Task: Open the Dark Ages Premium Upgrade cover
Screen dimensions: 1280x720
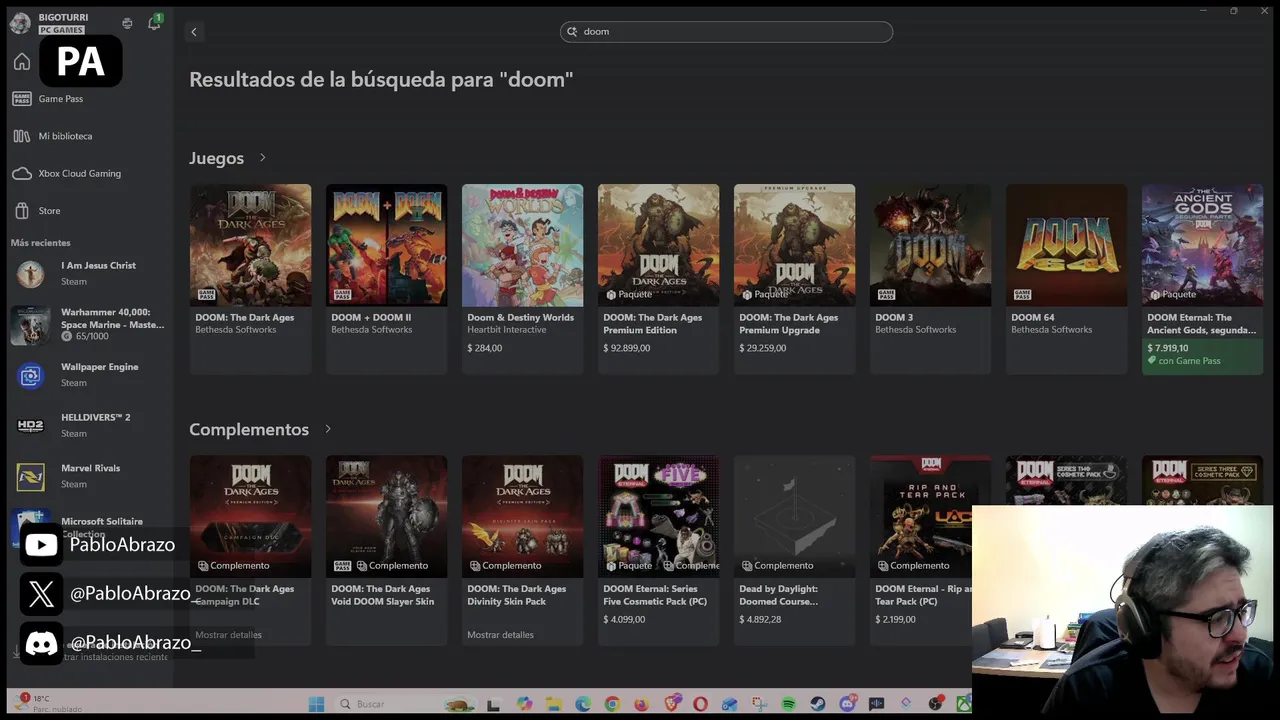Action: point(794,245)
